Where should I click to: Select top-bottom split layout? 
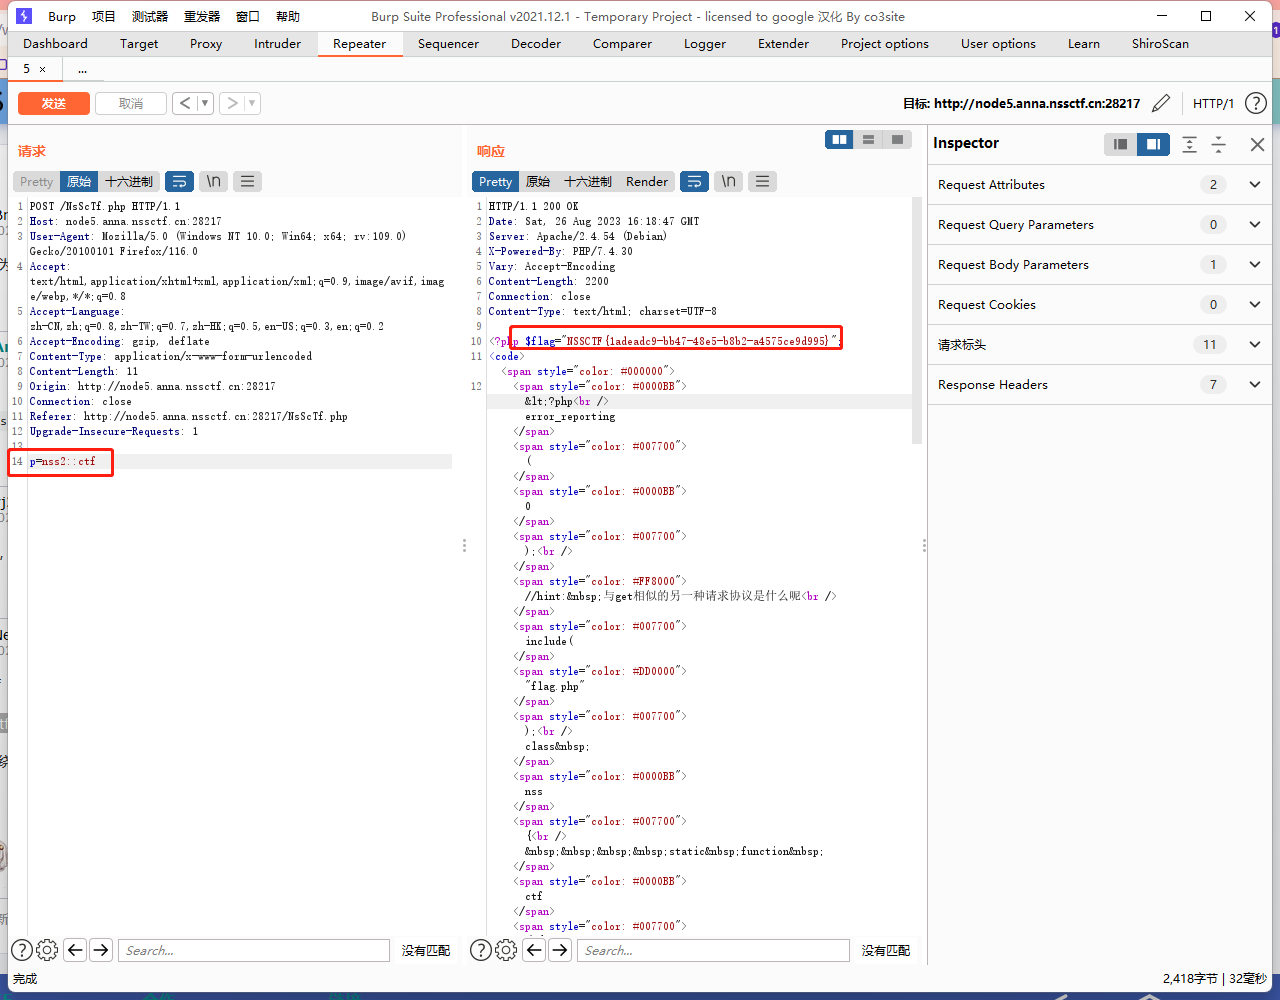pyautogui.click(x=869, y=140)
